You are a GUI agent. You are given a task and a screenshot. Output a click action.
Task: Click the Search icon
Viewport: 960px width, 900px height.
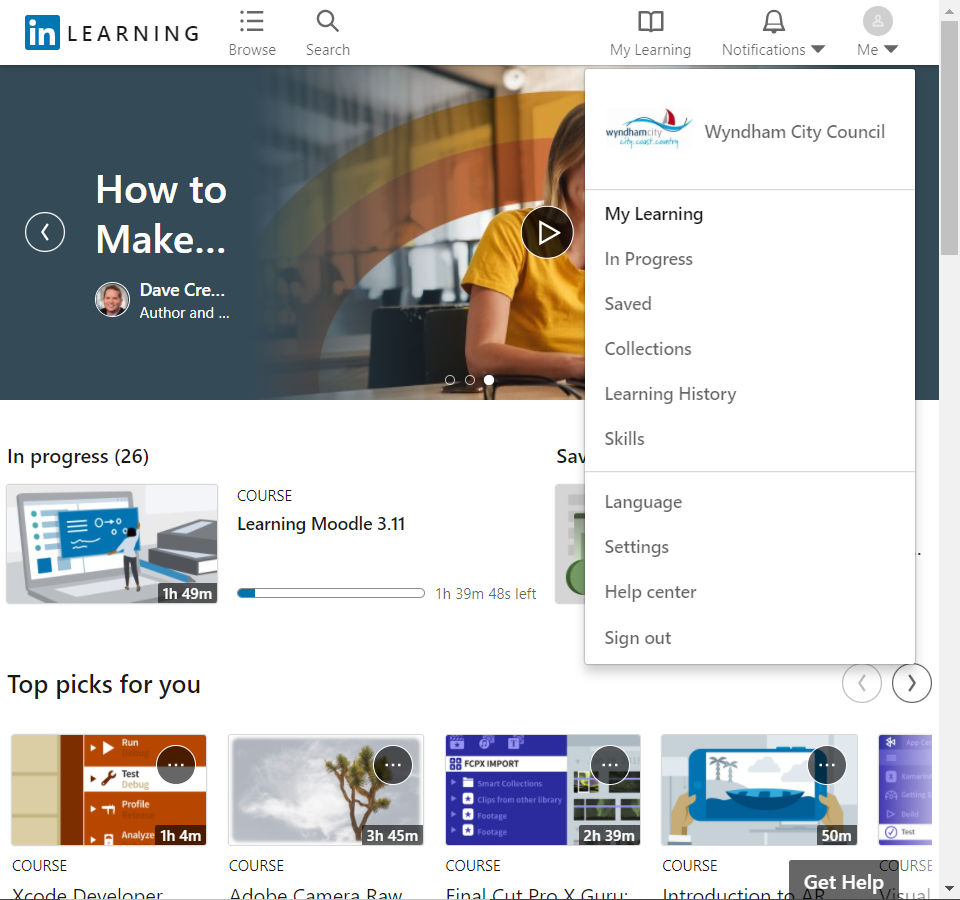pyautogui.click(x=327, y=22)
